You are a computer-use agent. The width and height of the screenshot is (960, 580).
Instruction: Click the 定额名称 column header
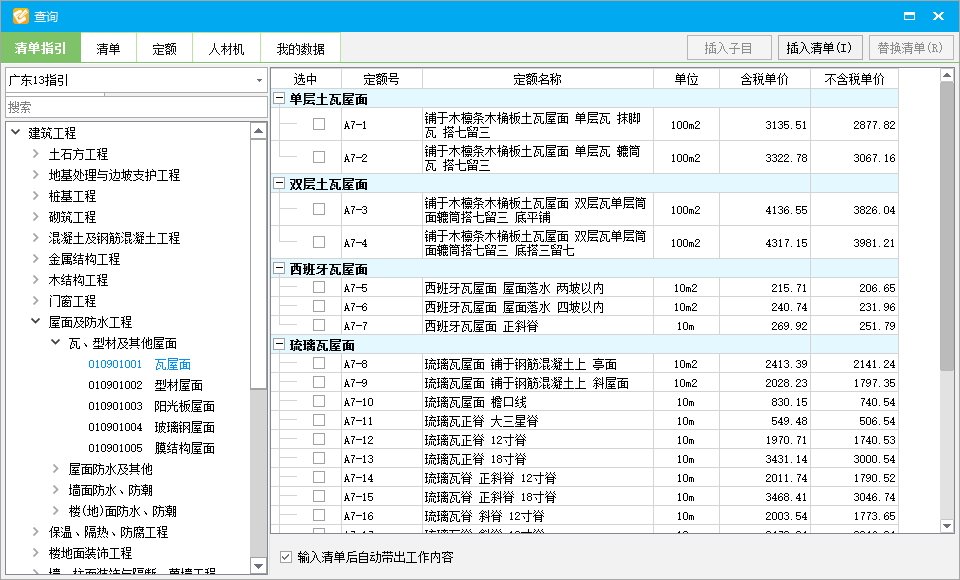point(538,79)
